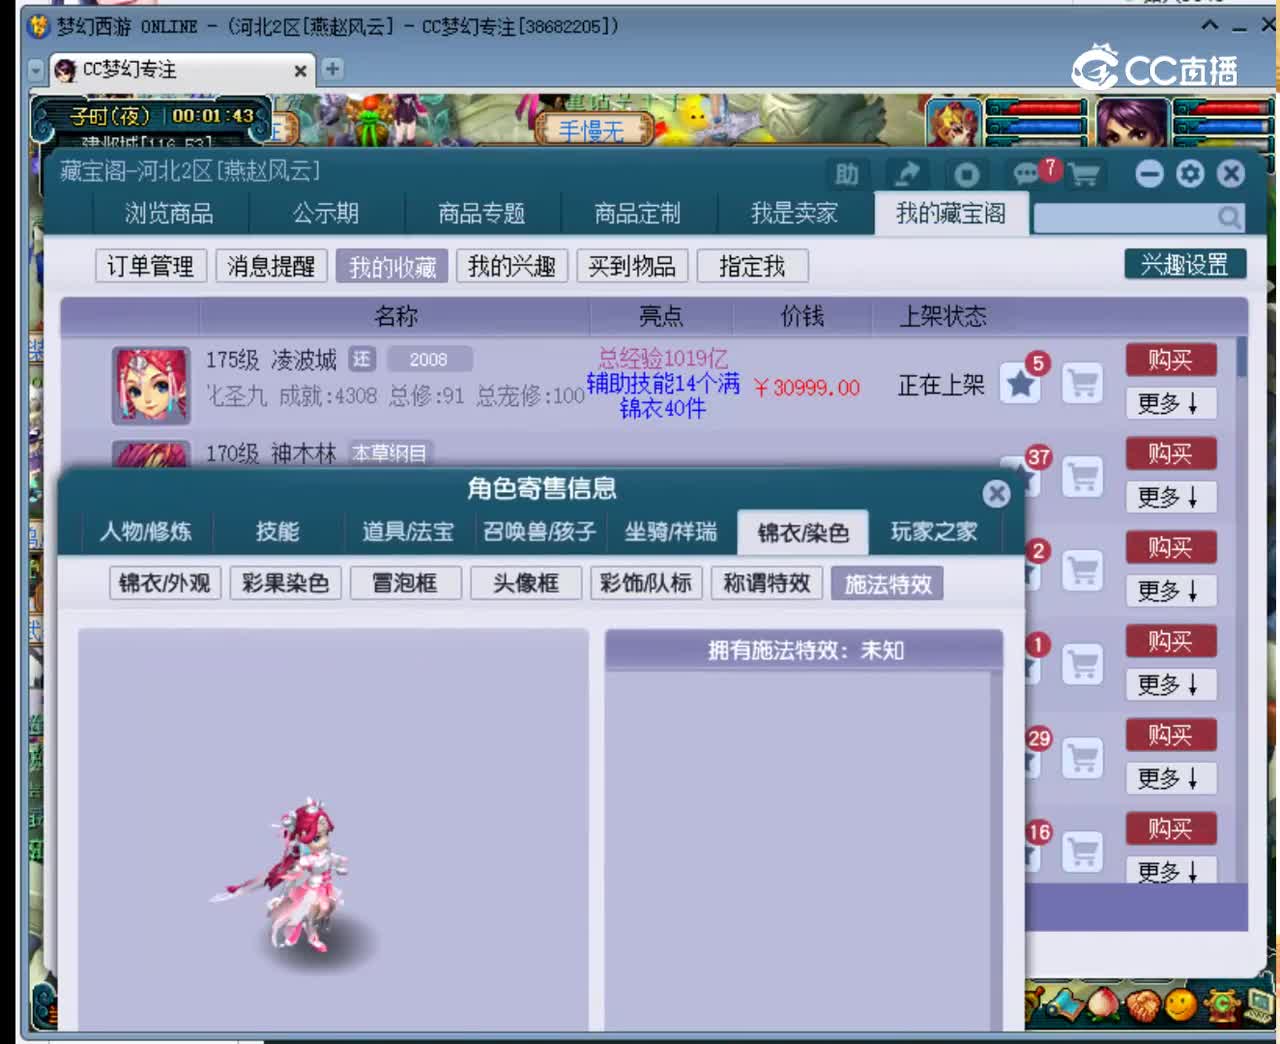The height and width of the screenshot is (1044, 1280).
Task: Click the round refresh icon in header
Action: 966,175
